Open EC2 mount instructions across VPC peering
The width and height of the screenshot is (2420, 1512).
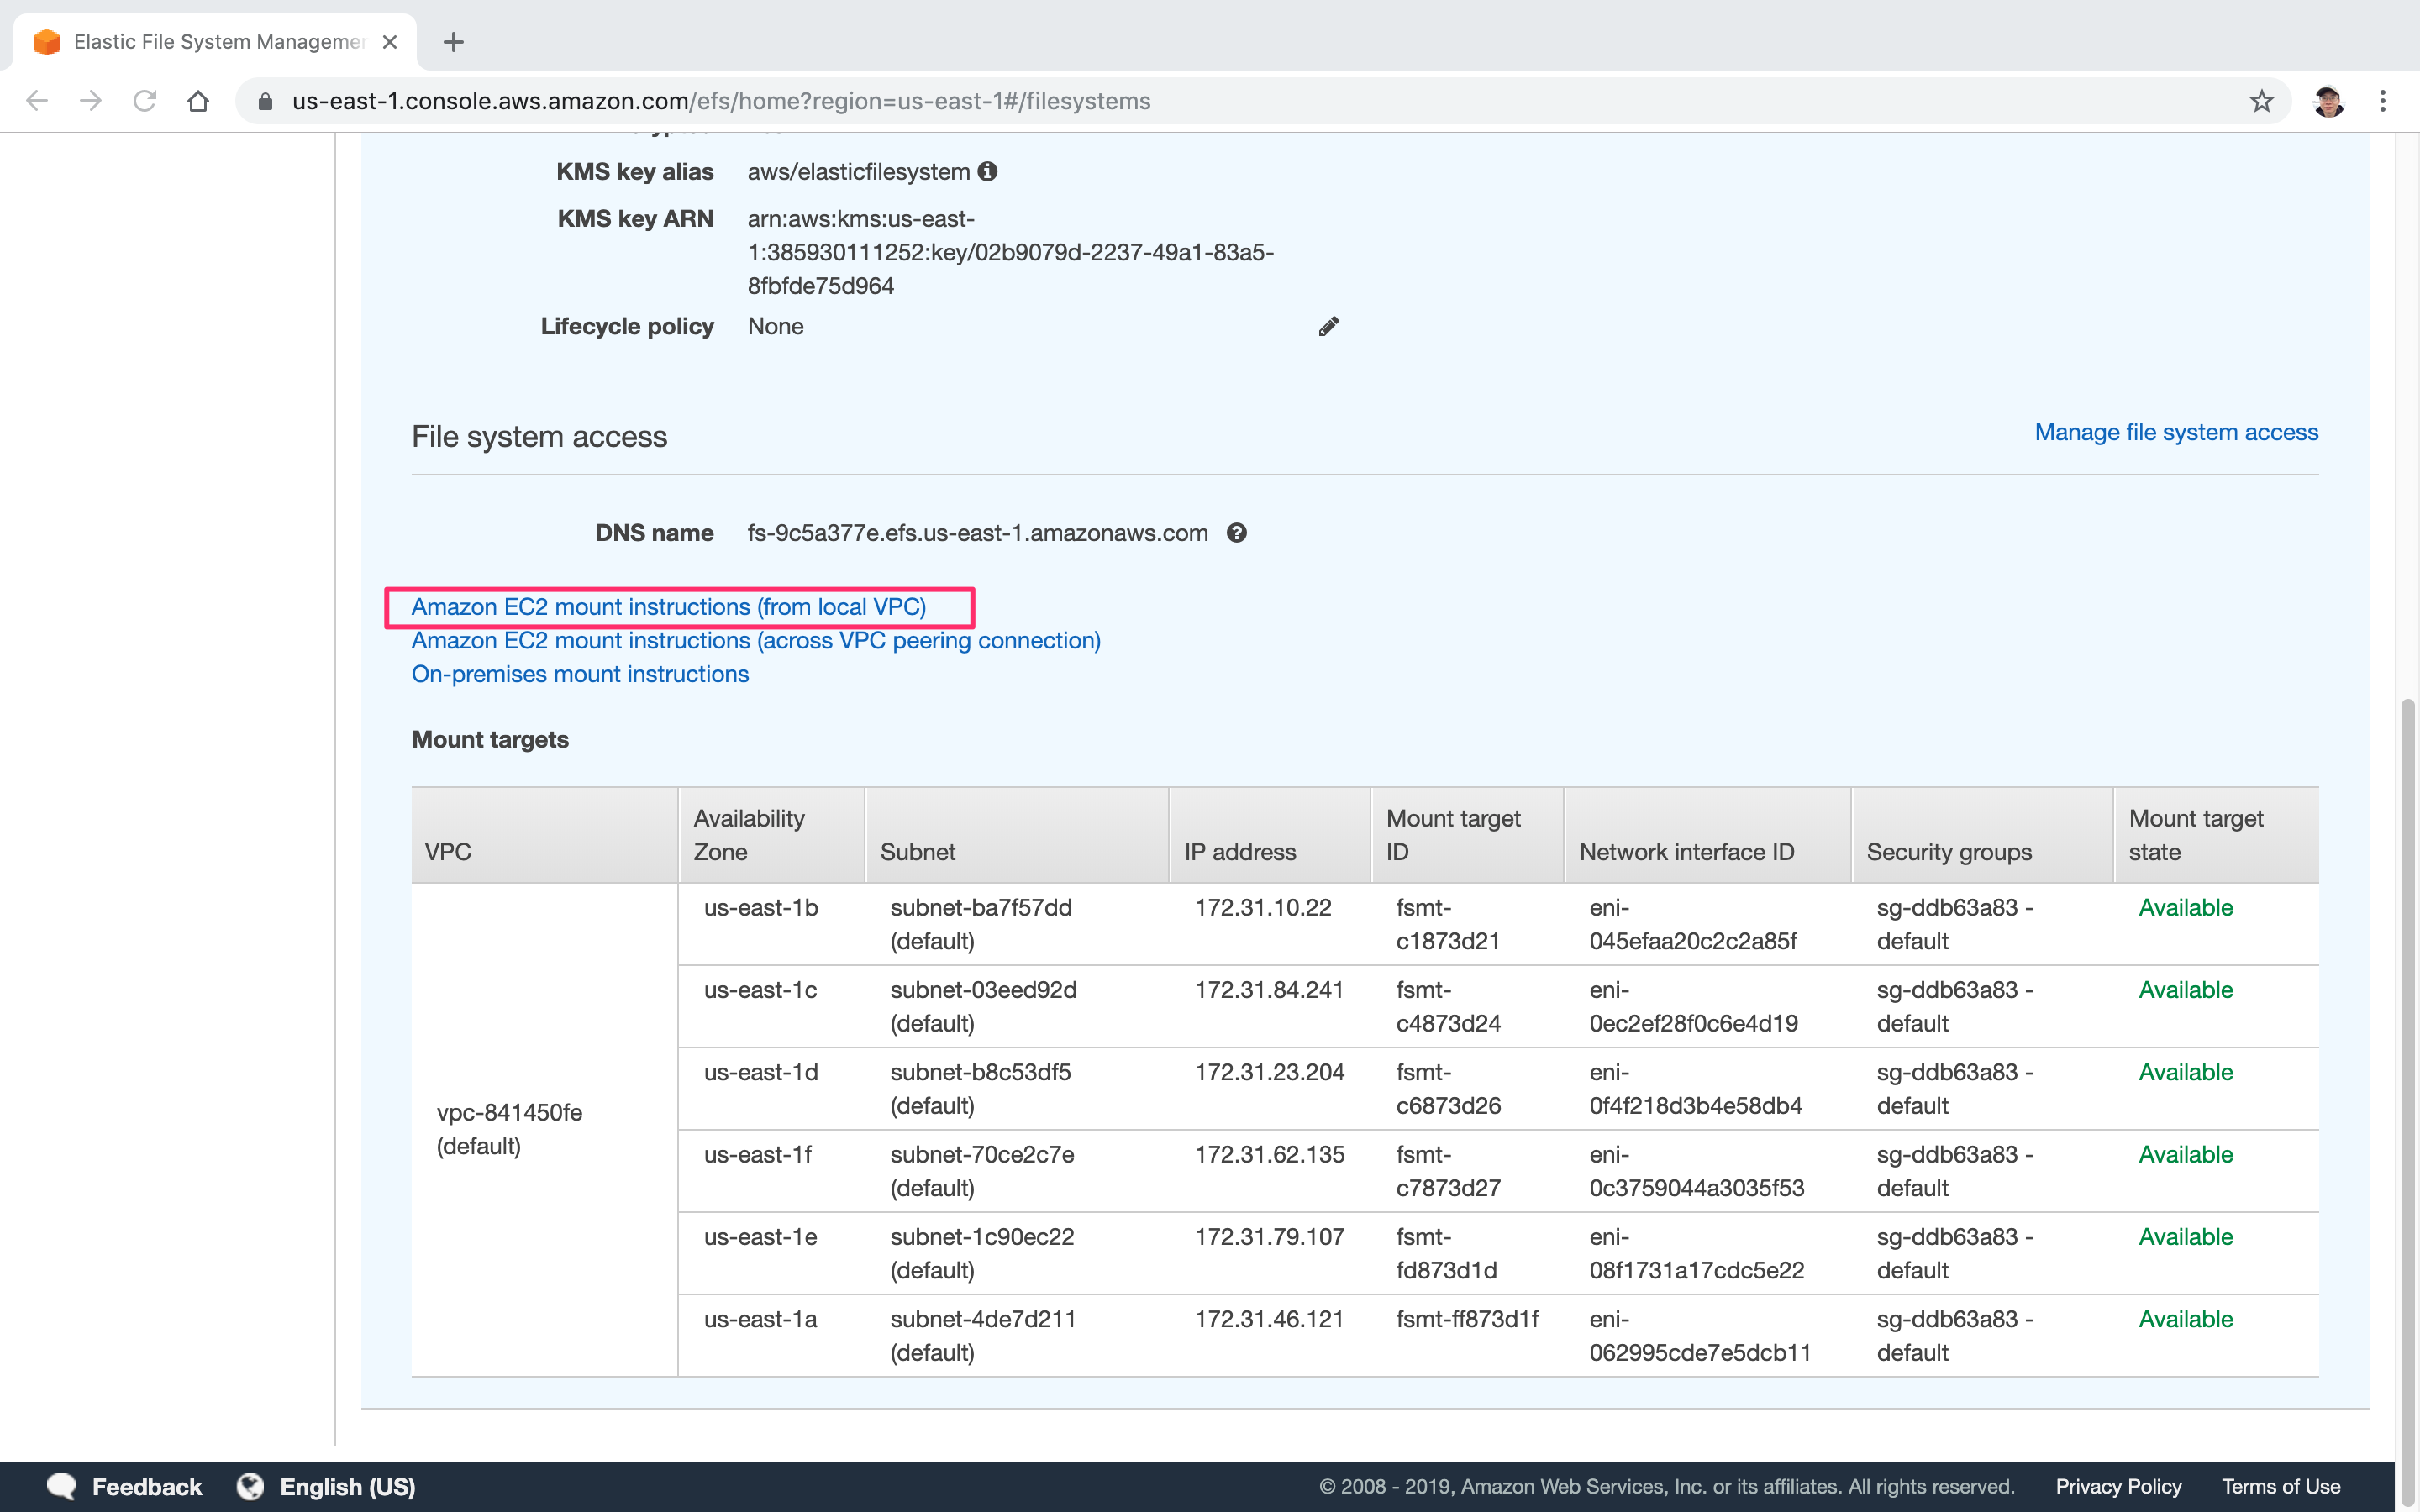[756, 641]
